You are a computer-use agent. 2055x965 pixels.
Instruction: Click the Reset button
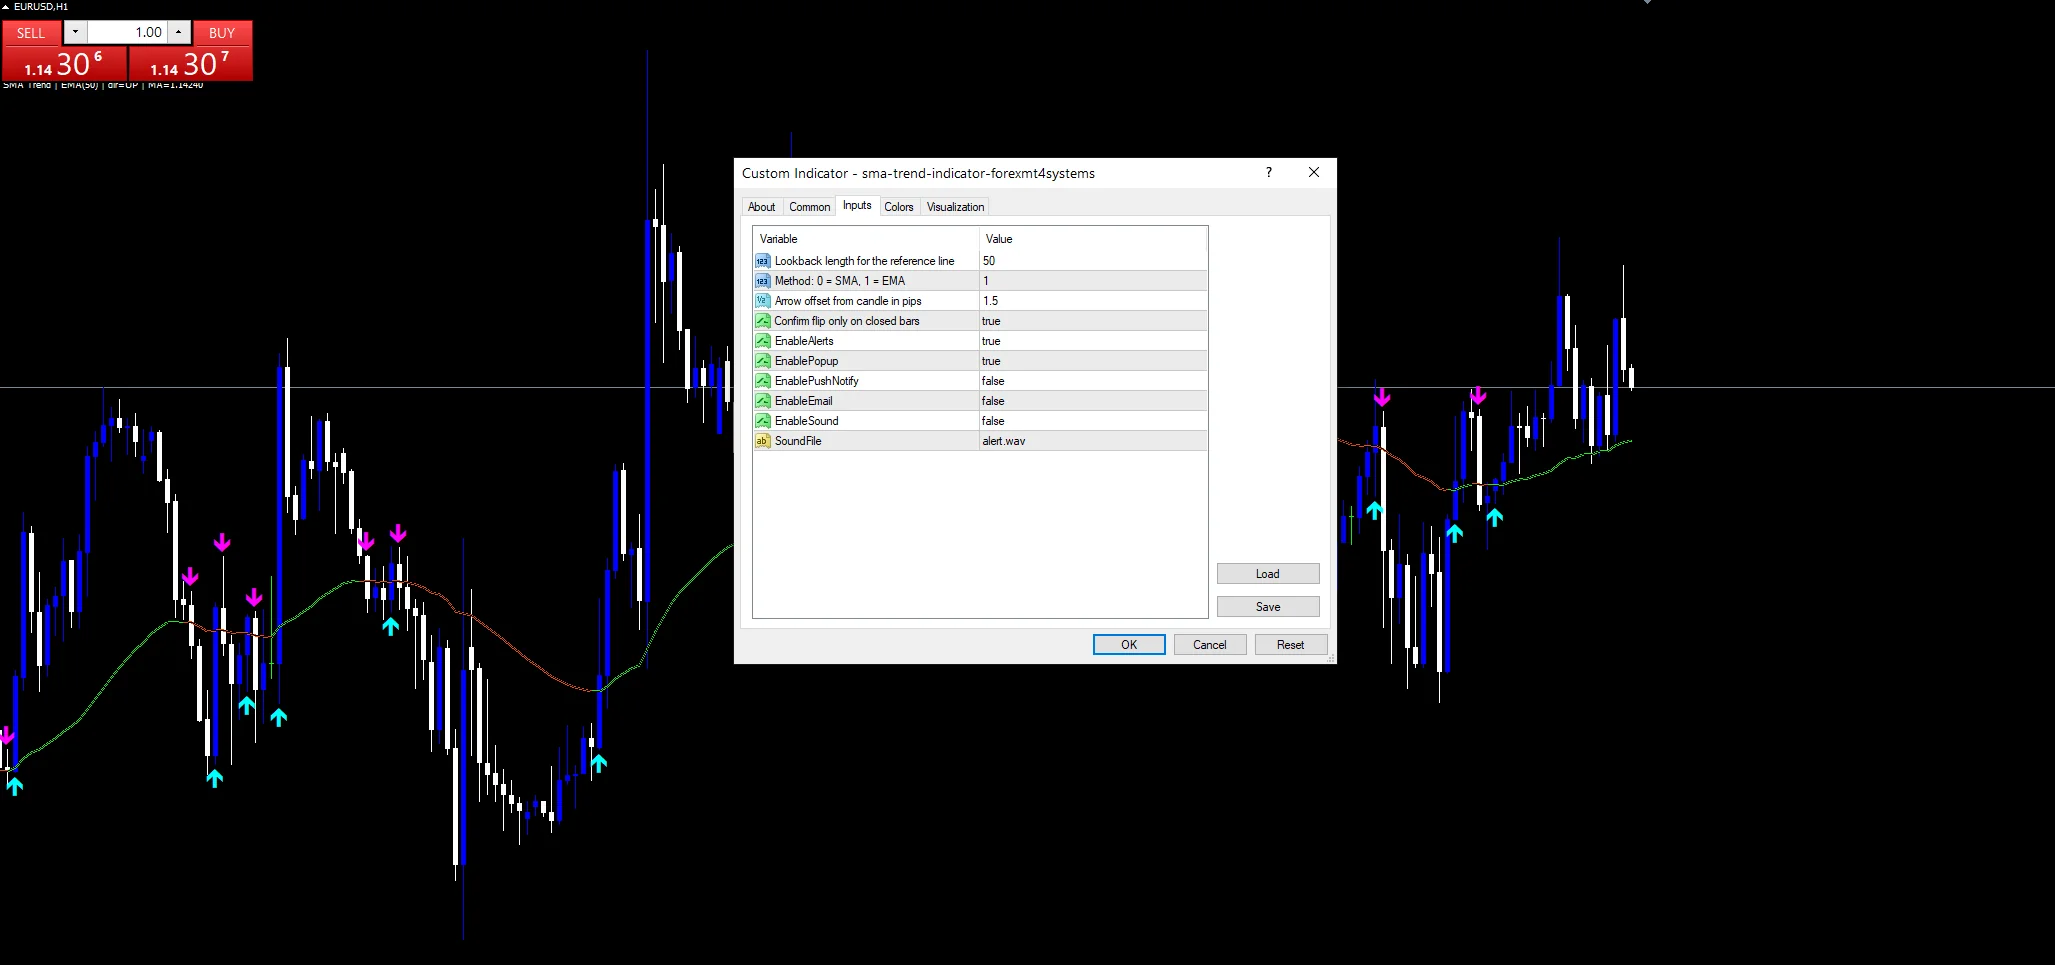coord(1290,645)
